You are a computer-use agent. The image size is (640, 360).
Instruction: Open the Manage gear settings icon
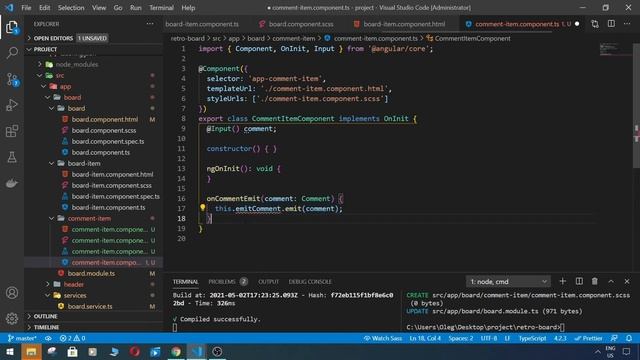coord(12,318)
